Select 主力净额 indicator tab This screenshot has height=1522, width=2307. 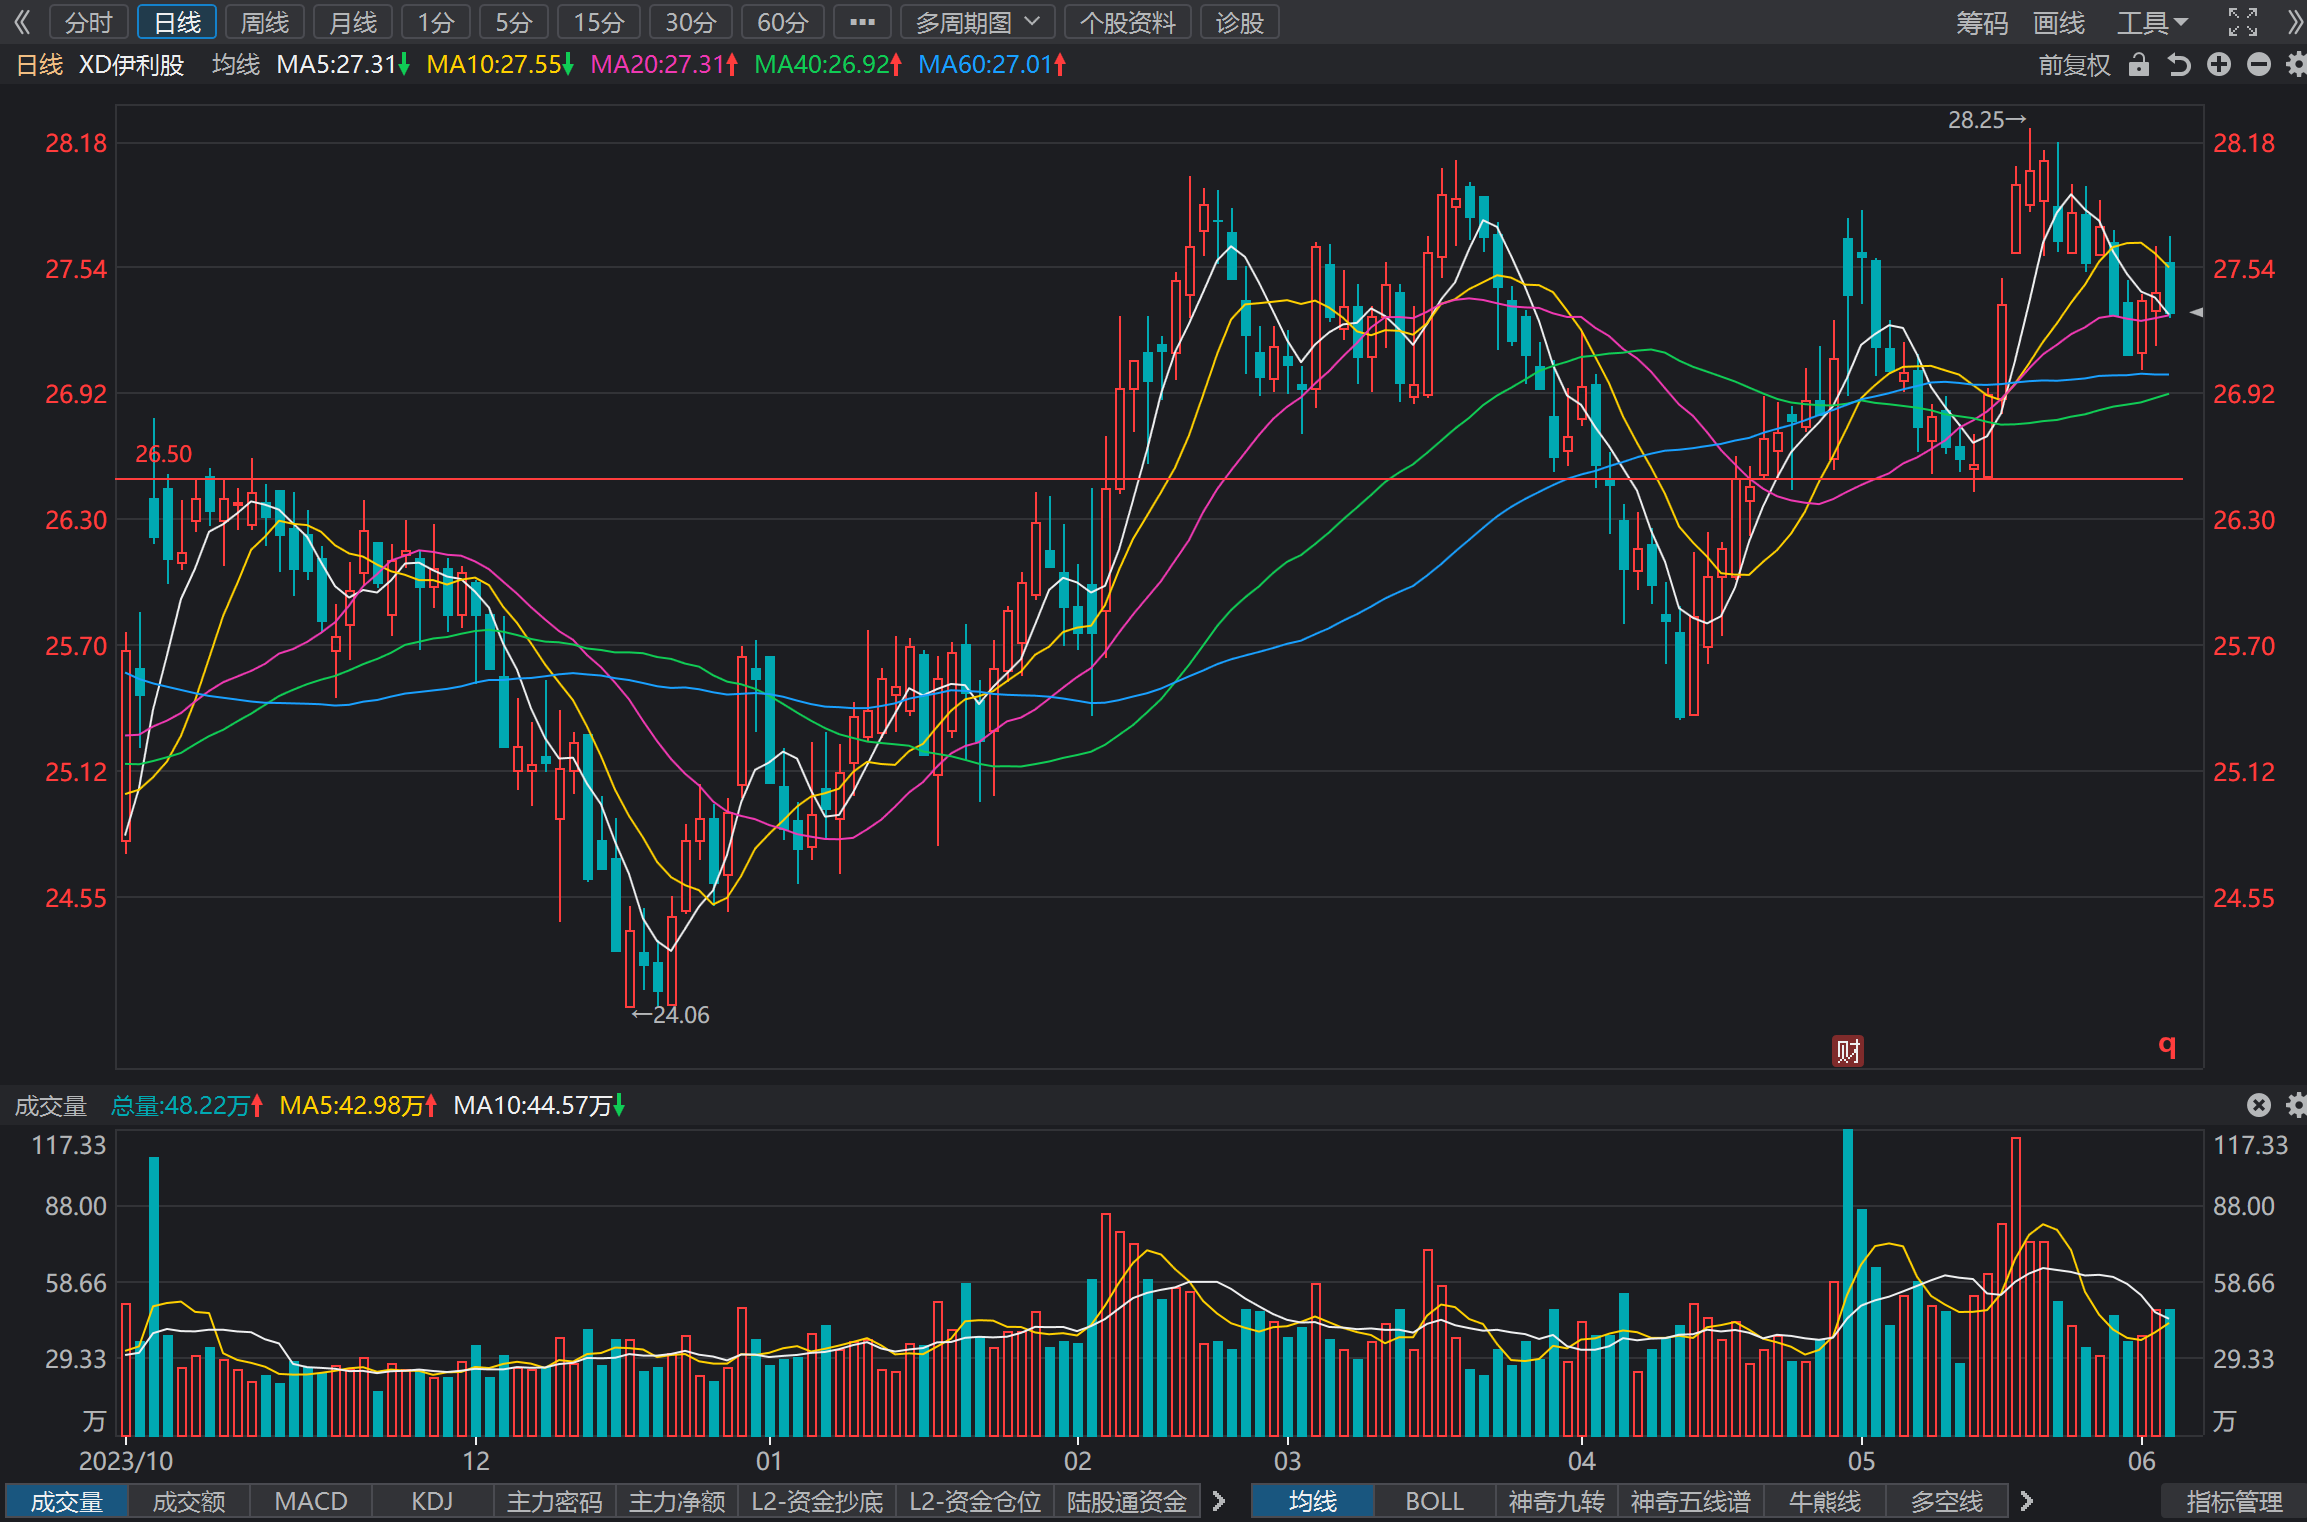coord(677,1502)
